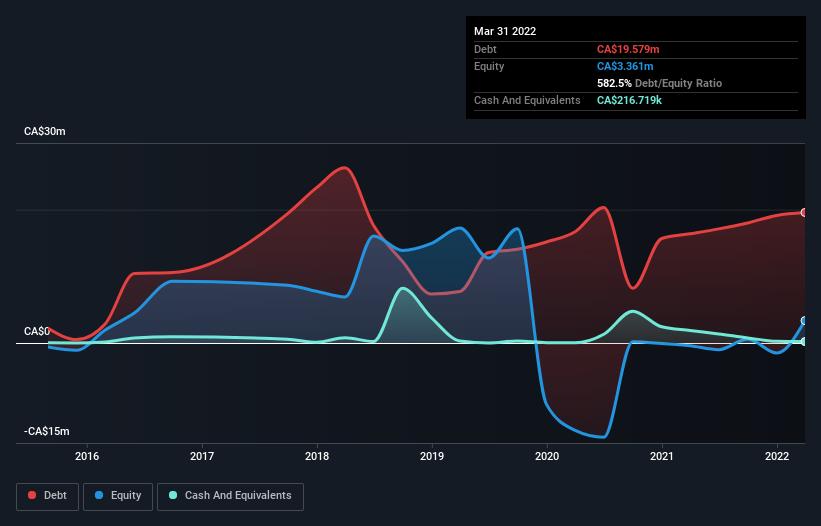
Task: Click the blue Equity legend dot
Action: [99, 495]
